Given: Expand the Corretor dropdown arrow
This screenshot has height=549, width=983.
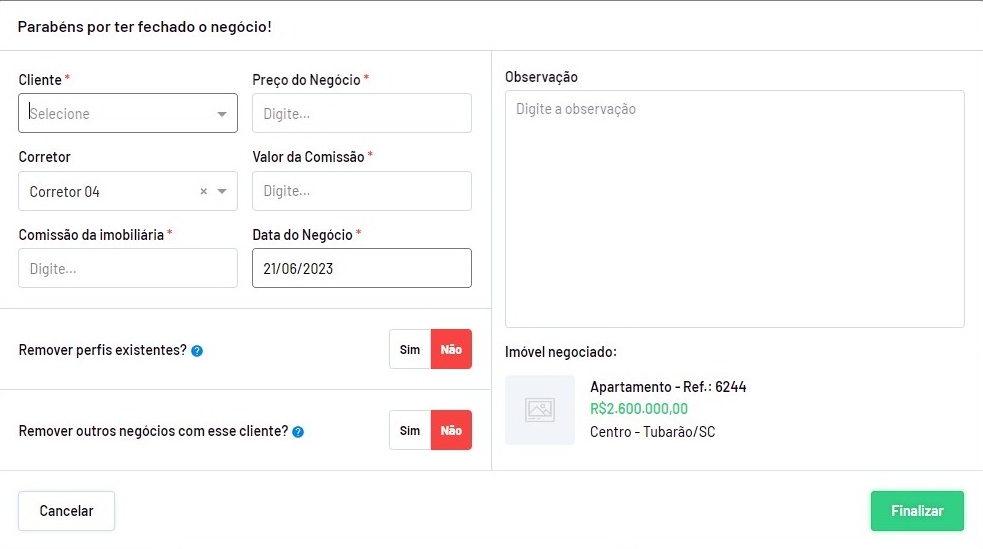Looking at the screenshot, I should 222,192.
